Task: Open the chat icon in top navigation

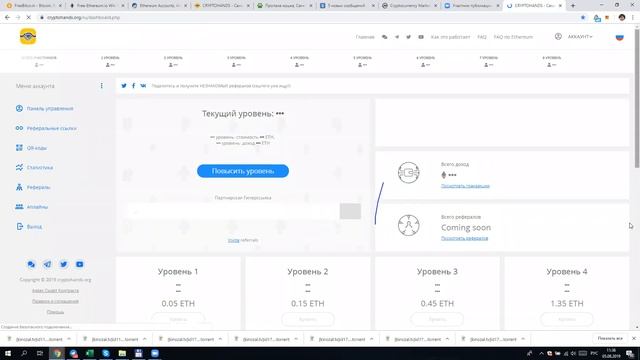Action: coord(384,37)
